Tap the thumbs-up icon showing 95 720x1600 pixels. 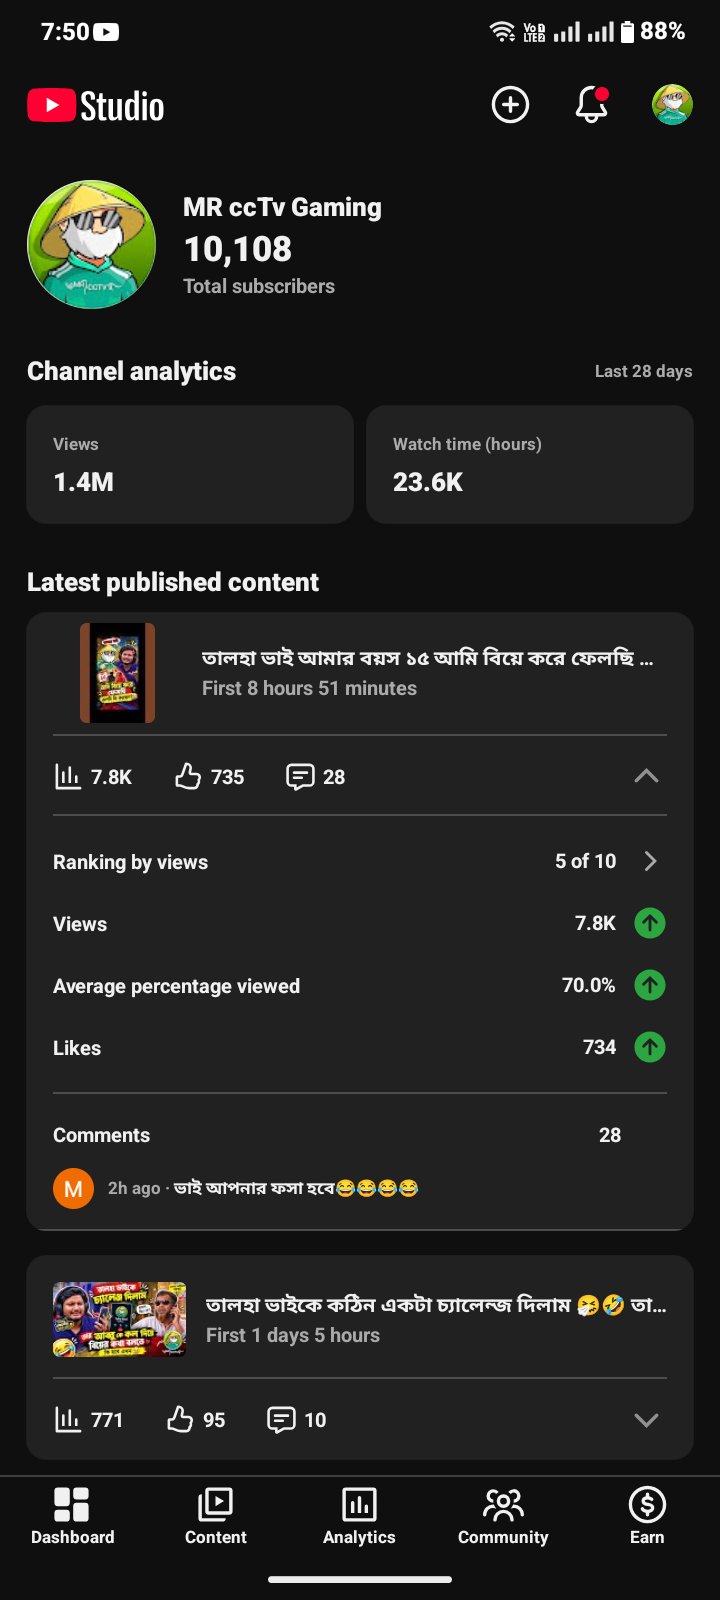click(180, 1419)
